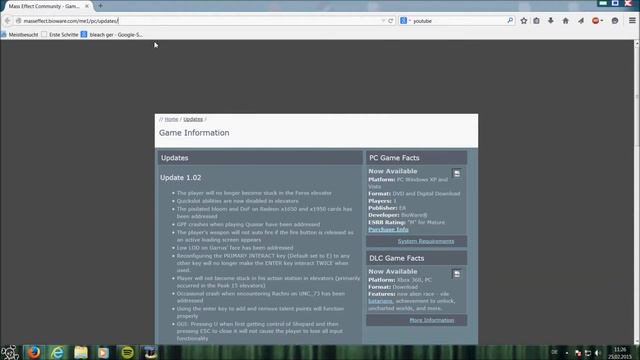Click the Update 1.02 heading
This screenshot has height=360, width=640.
coord(180,178)
